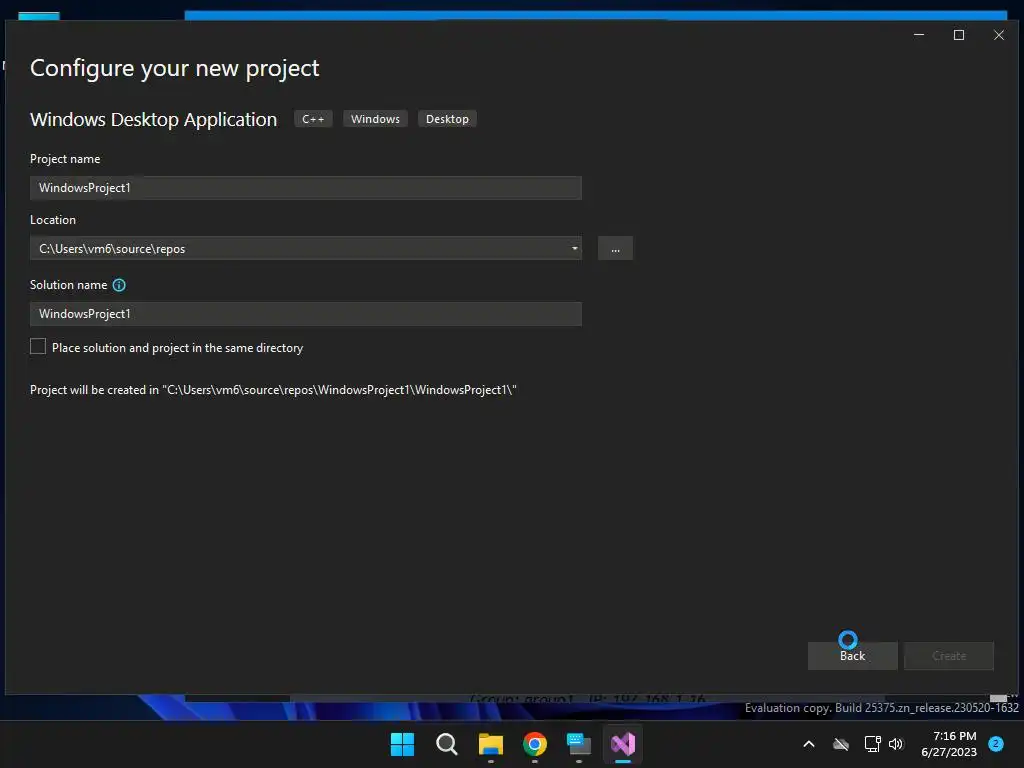Go Back to the previous step
Image resolution: width=1024 pixels, height=768 pixels.
(852, 656)
